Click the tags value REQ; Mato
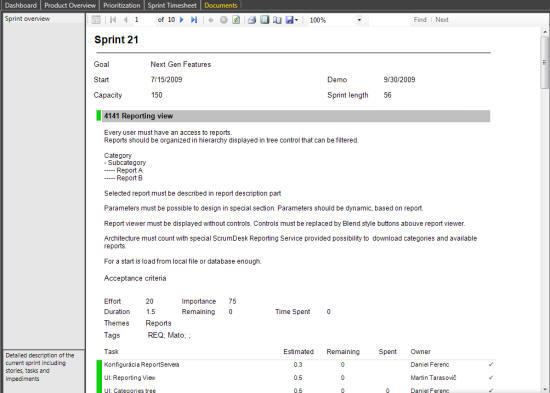Image resolution: width=550 pixels, height=393 pixels. (169, 335)
